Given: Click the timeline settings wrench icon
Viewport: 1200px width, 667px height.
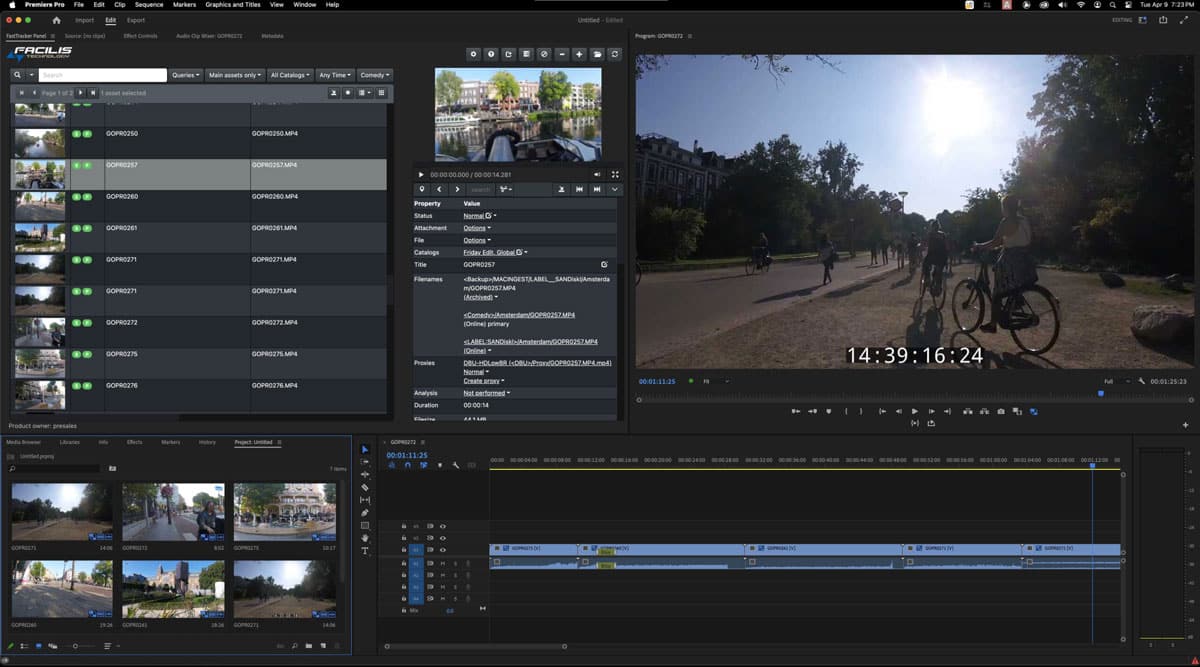Looking at the screenshot, I should (455, 465).
